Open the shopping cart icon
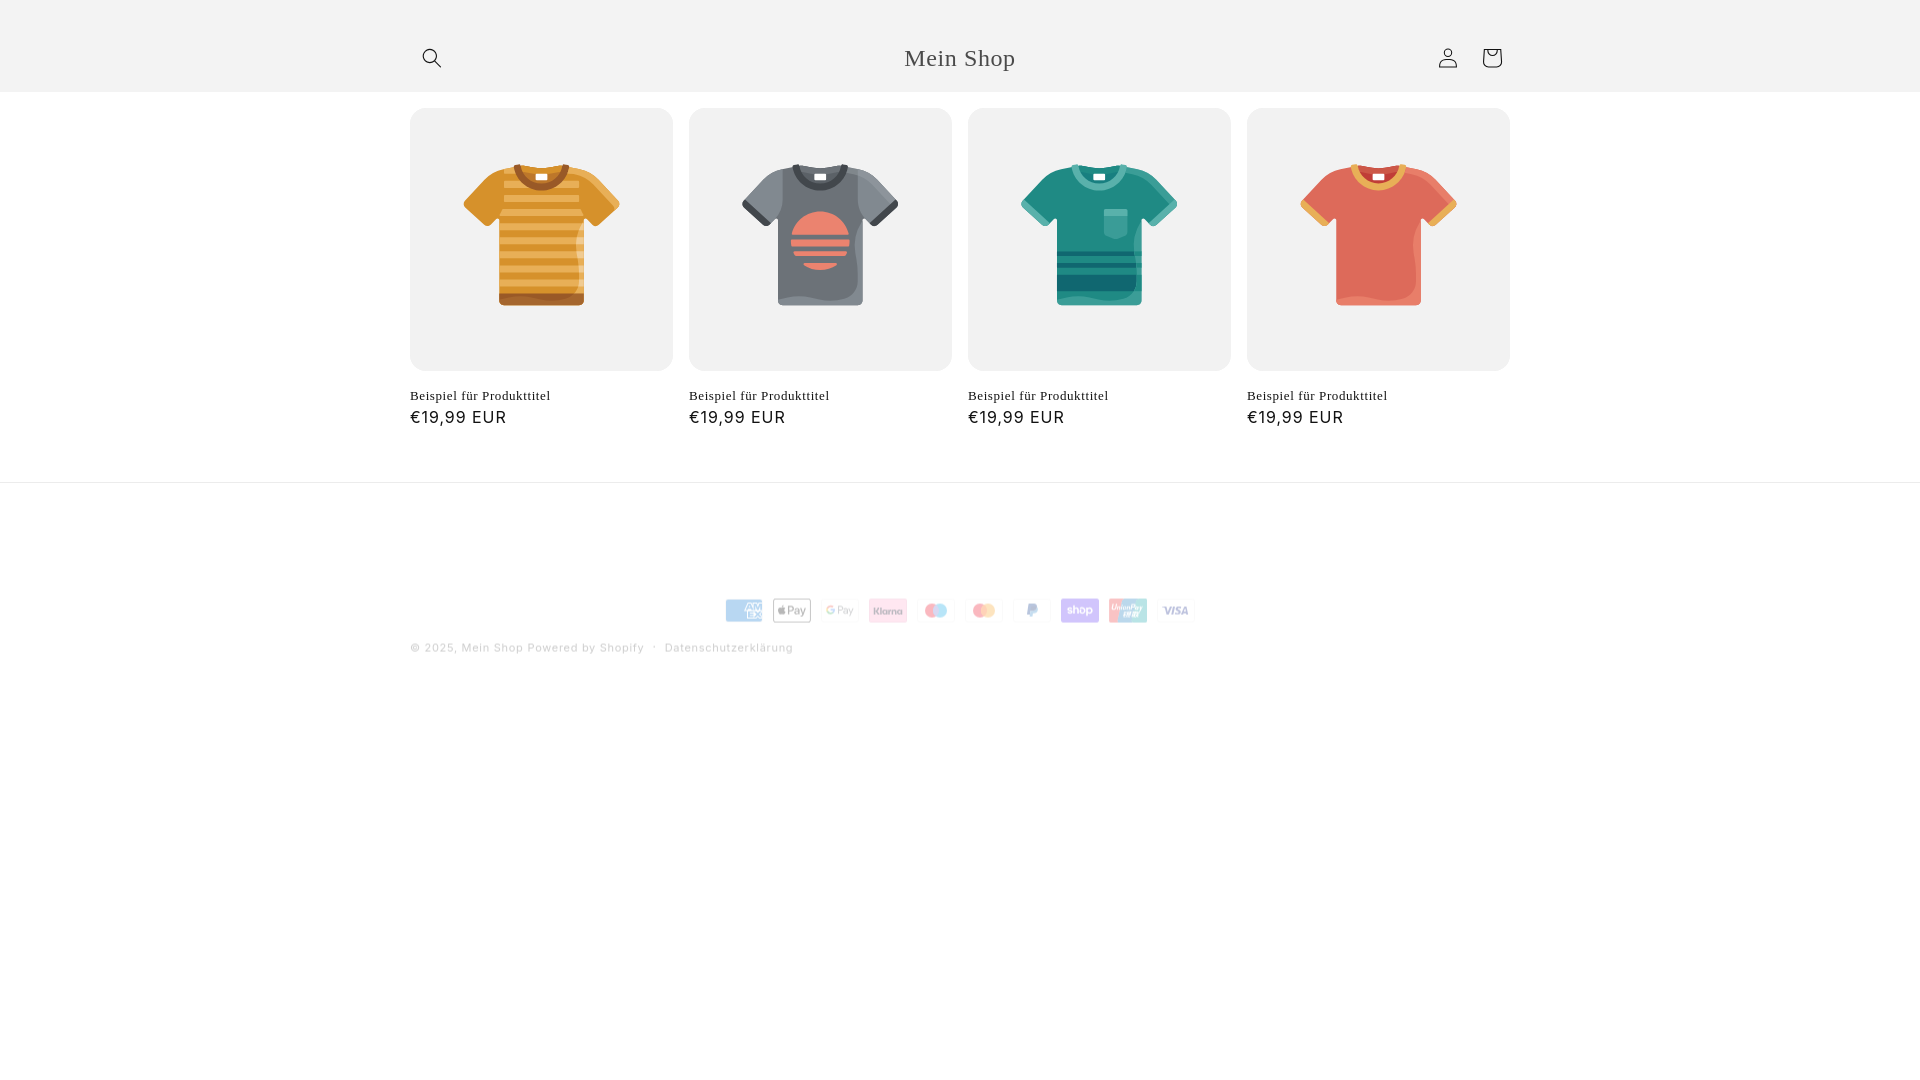This screenshot has height=1080, width=1920. coord(1492,58)
